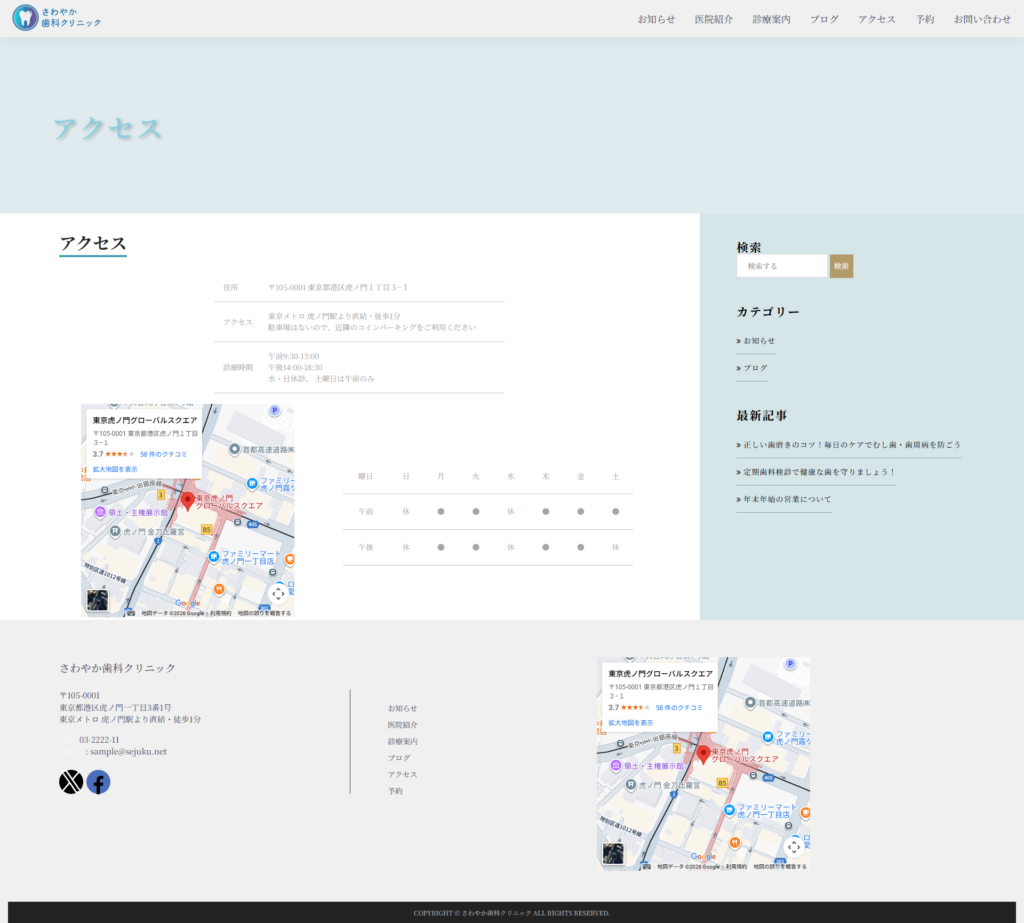Select the お知らせ category in sidebar
The image size is (1024, 923).
(759, 341)
